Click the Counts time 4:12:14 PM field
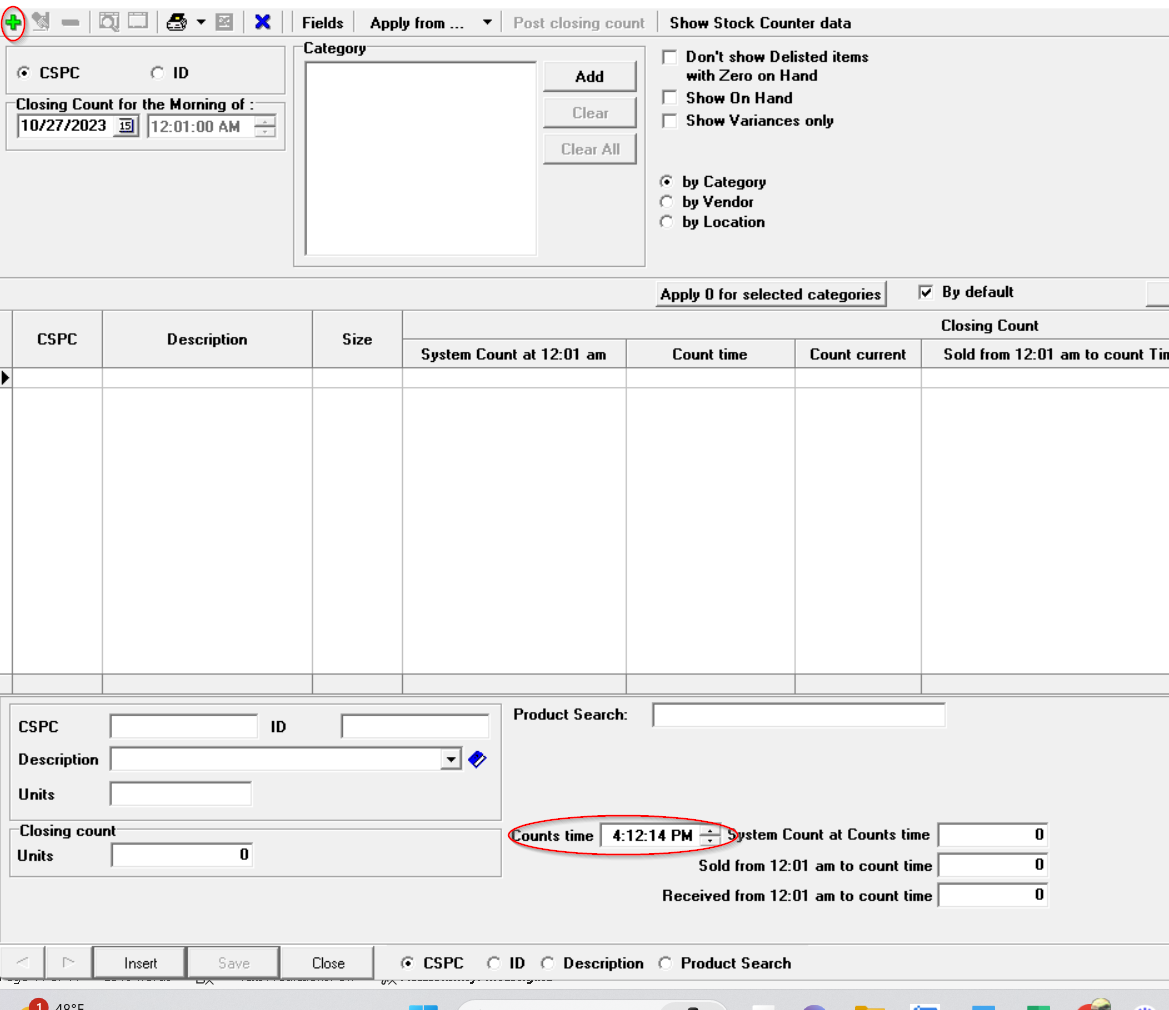 coord(652,836)
